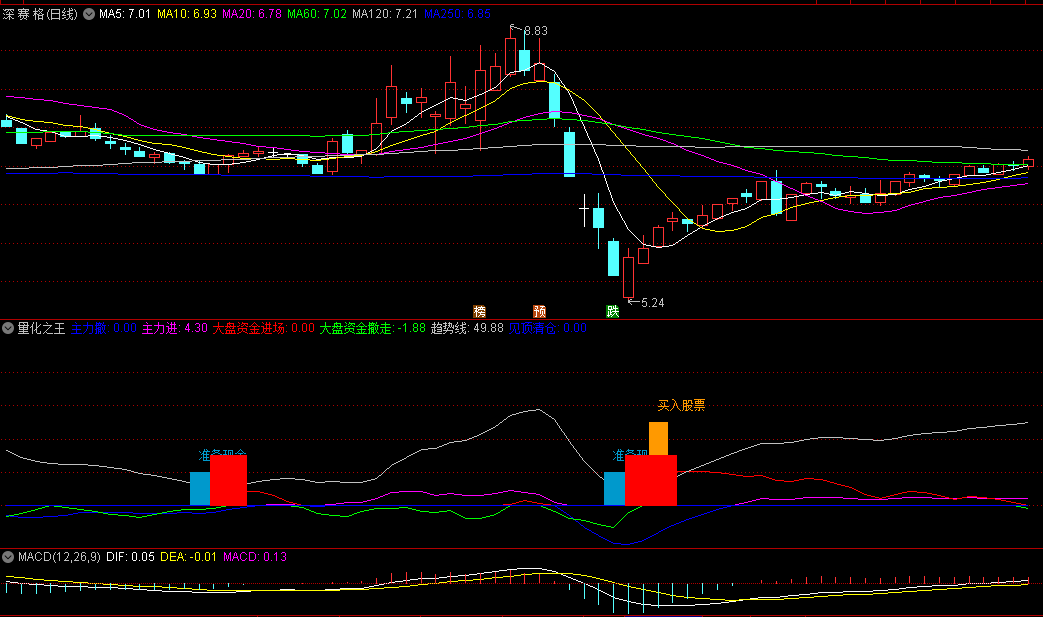This screenshot has width=1043, height=617.
Task: Click the yellow MA10: 6.93 label
Action: point(187,13)
